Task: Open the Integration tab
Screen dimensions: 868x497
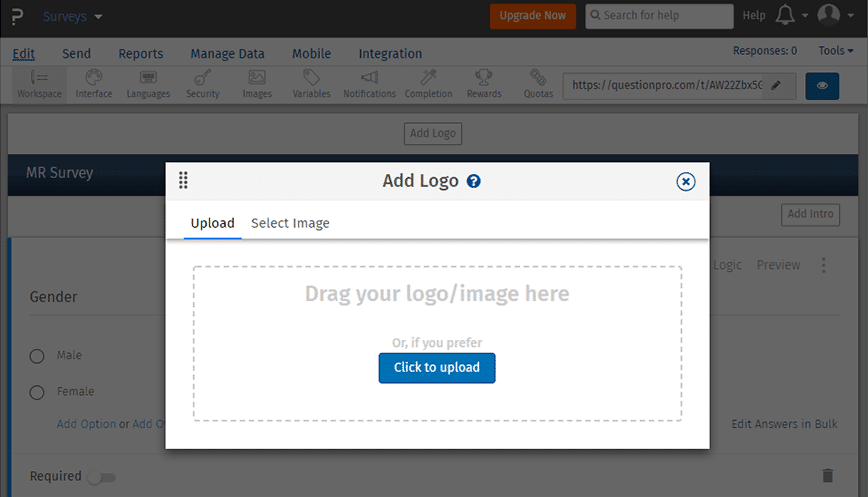Action: tap(390, 54)
